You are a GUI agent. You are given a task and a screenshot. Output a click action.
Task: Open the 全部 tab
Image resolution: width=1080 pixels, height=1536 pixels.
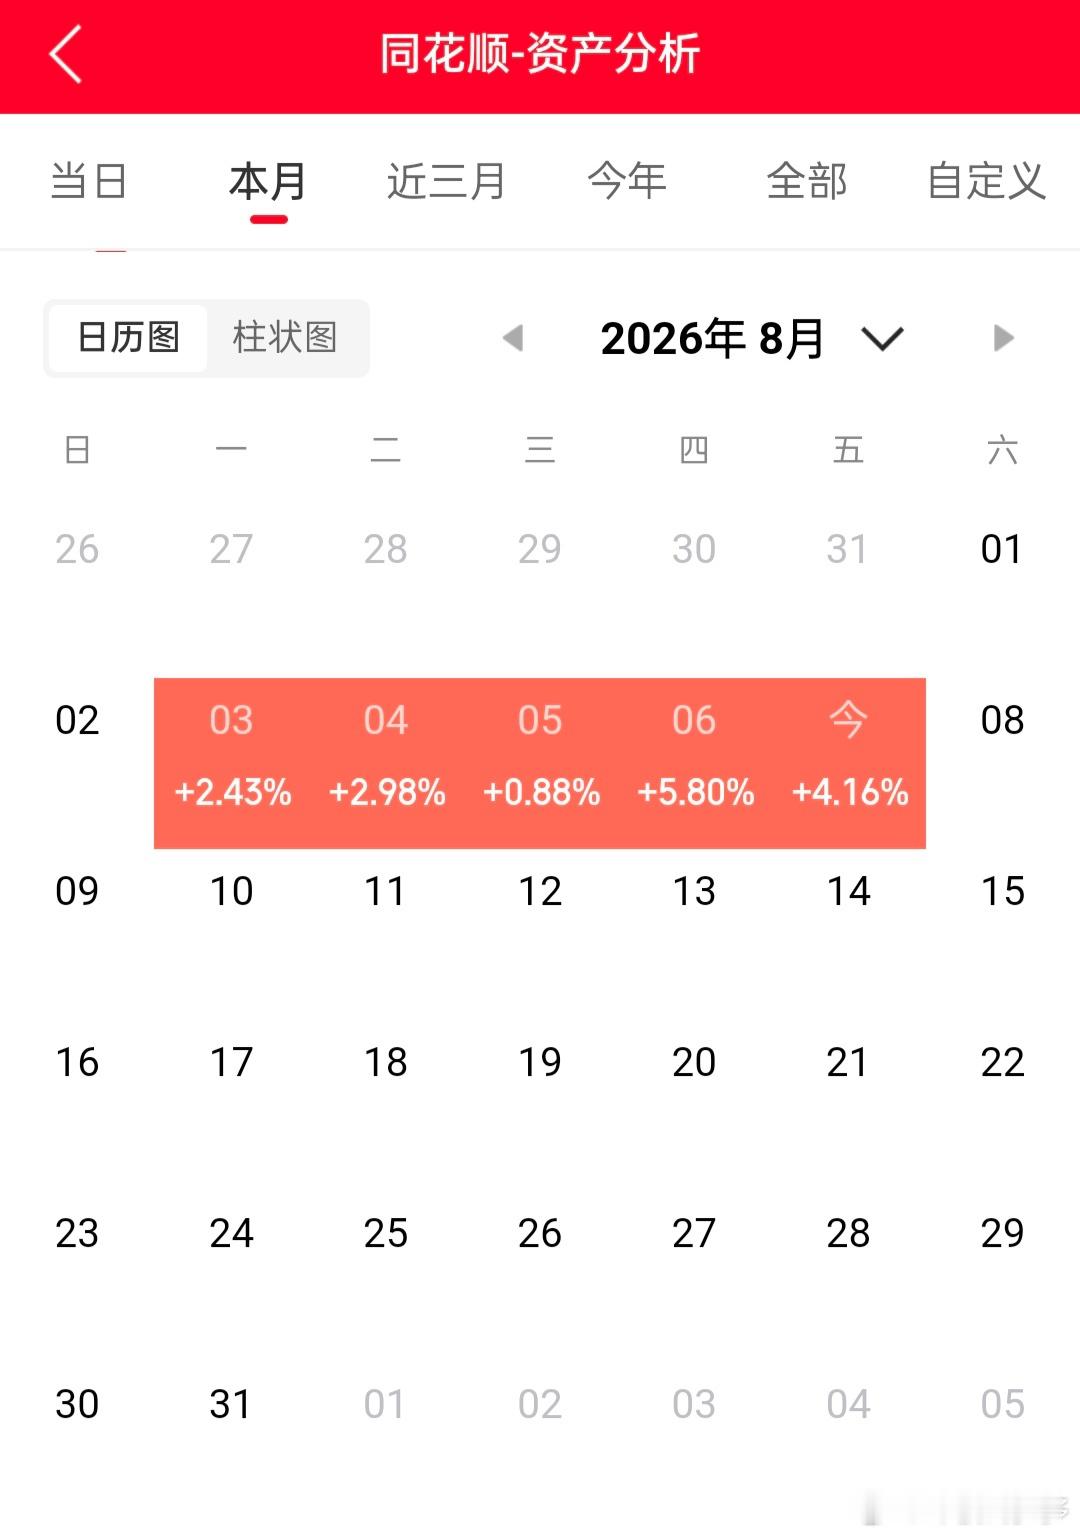pos(807,181)
